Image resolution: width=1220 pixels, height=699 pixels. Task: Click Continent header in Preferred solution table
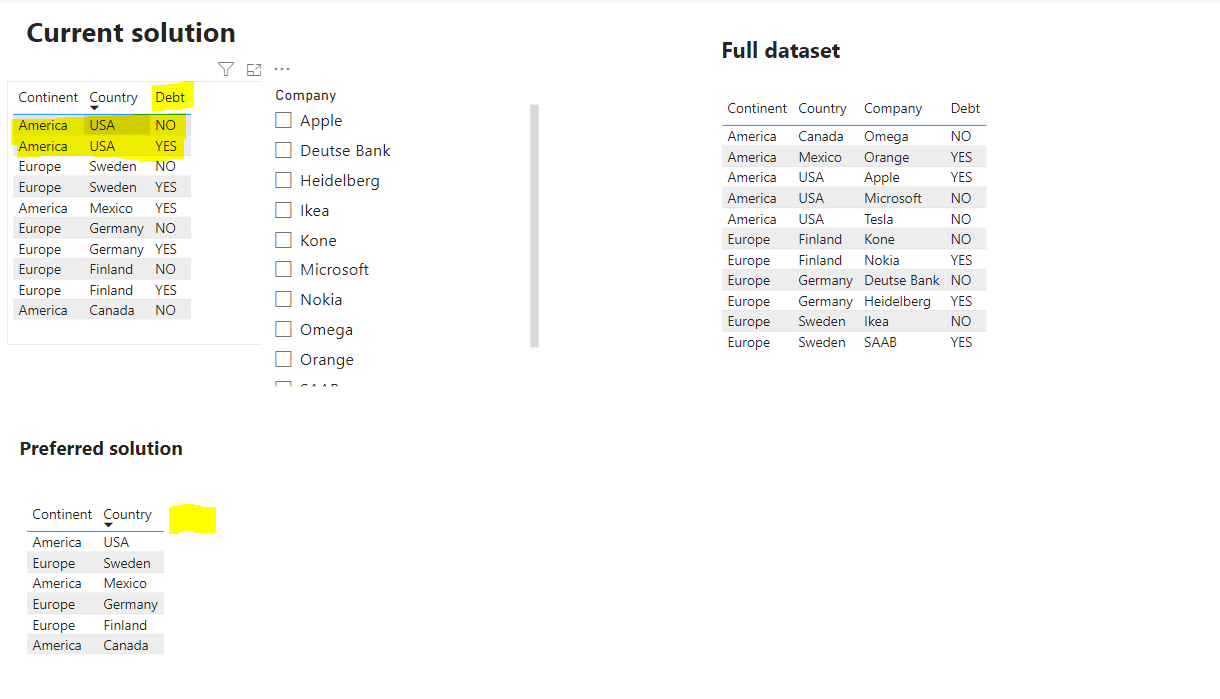[62, 514]
